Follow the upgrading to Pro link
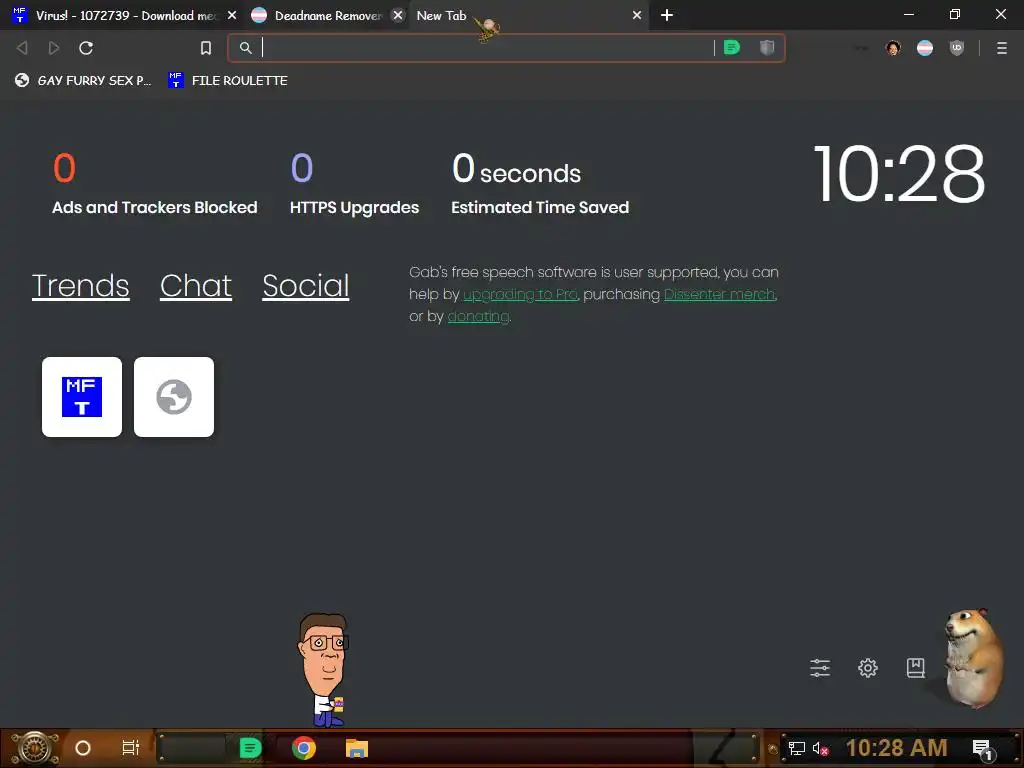1024x768 pixels. point(520,294)
